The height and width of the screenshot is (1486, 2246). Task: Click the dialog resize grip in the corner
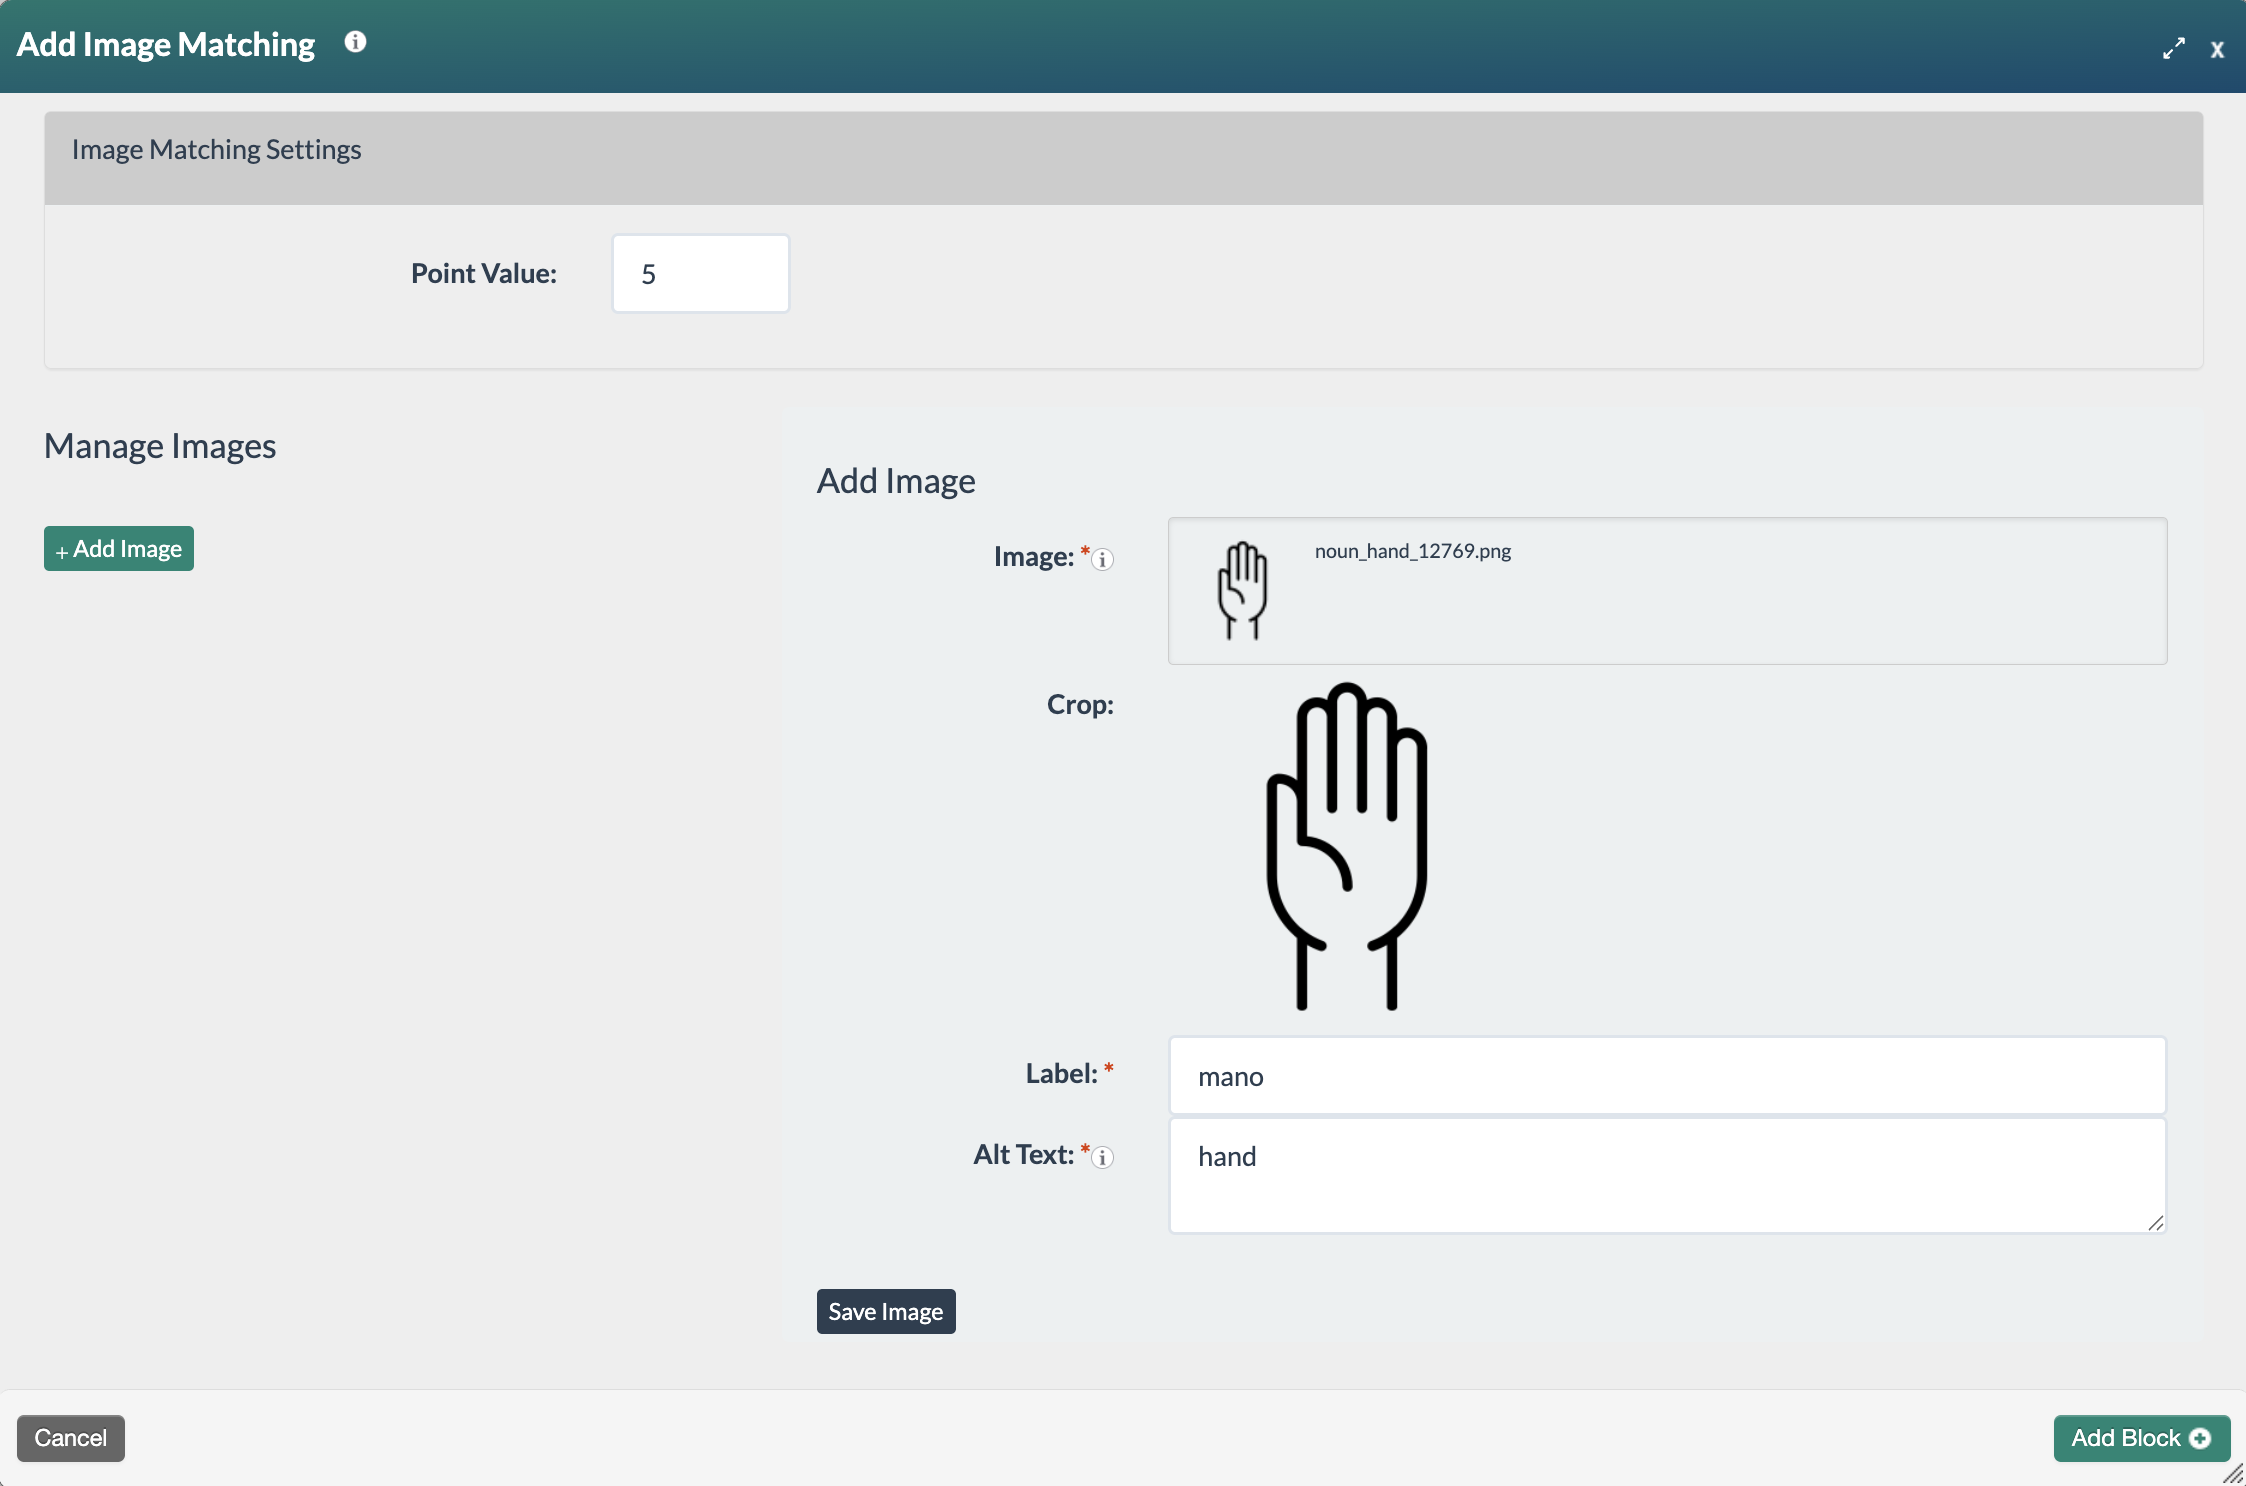tap(2232, 1473)
